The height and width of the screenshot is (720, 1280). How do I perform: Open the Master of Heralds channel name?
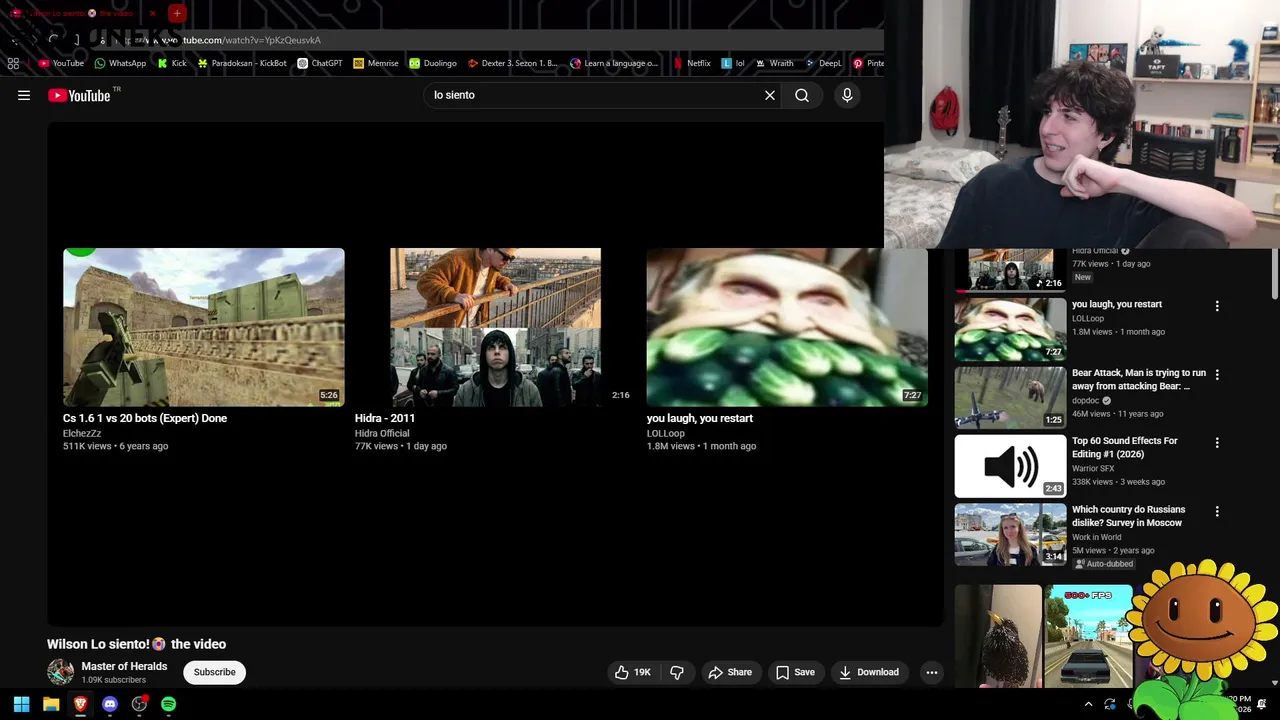coord(124,666)
